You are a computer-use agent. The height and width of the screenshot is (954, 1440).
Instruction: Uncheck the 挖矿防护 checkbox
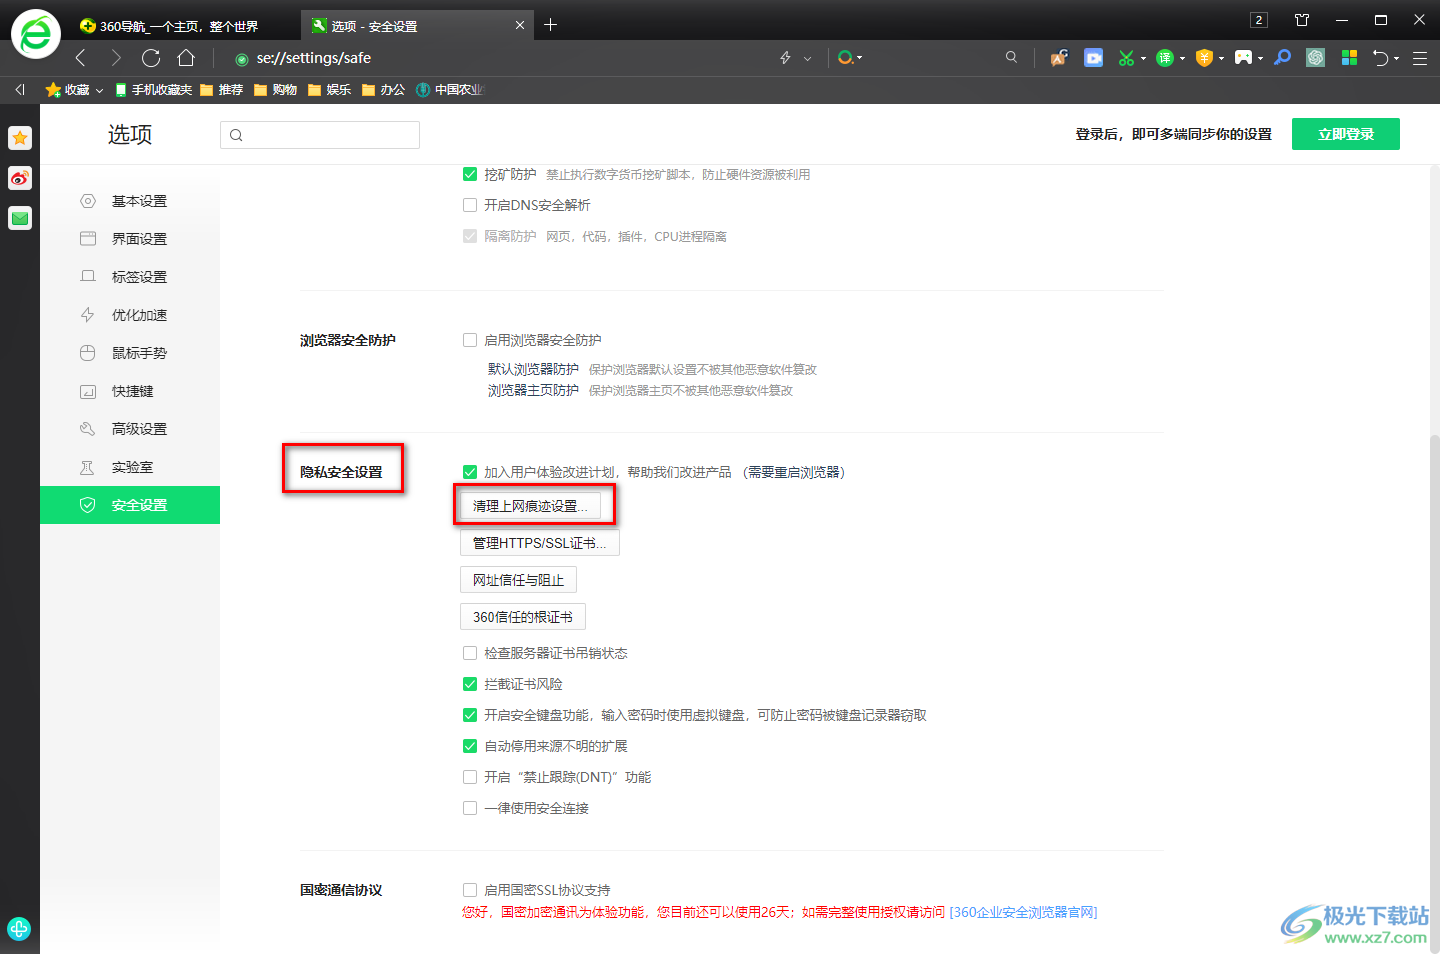[470, 174]
